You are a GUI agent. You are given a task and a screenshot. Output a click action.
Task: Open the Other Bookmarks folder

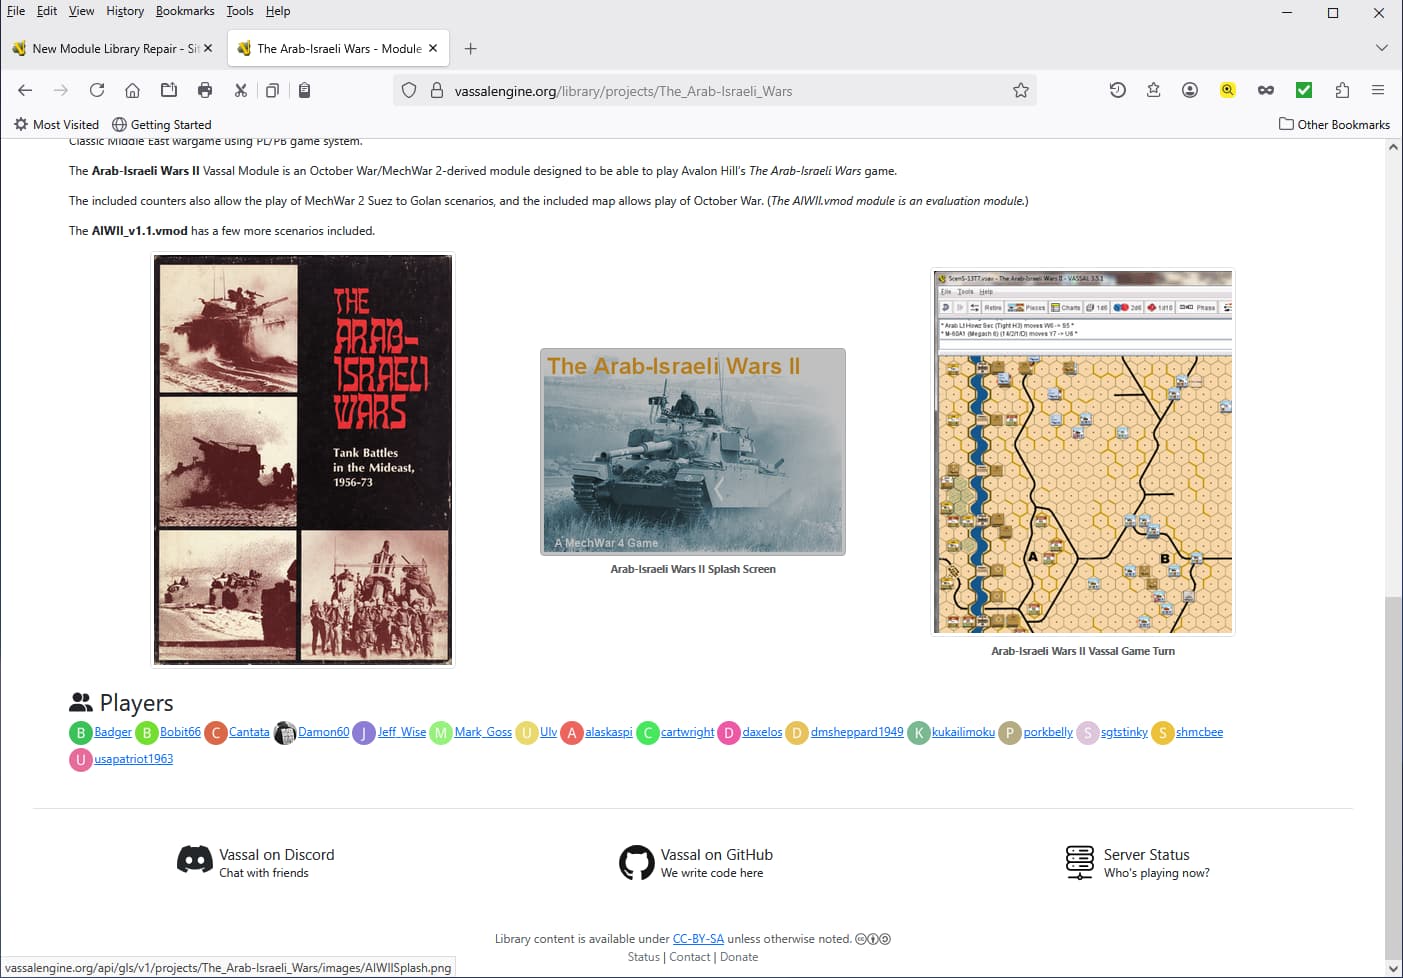point(1334,124)
